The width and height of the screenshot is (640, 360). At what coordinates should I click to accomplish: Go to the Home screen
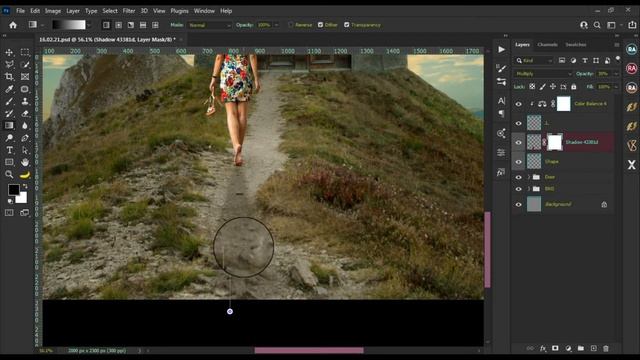coord(13,25)
